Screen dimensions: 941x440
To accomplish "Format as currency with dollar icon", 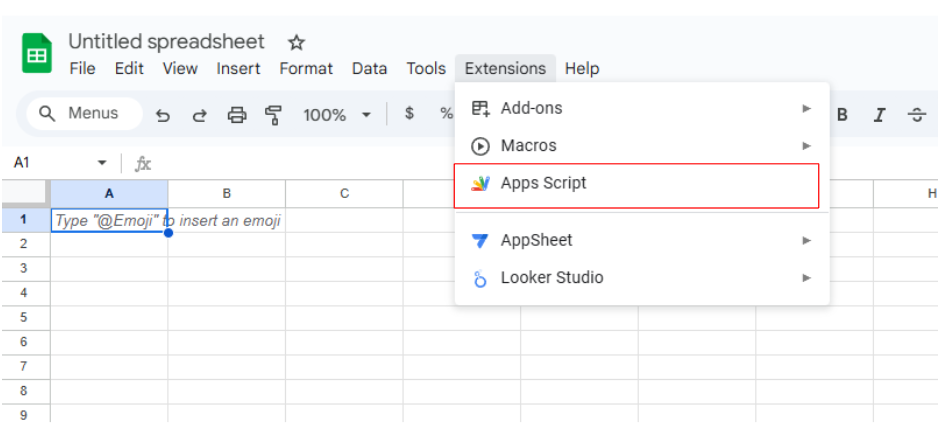I will click(409, 114).
